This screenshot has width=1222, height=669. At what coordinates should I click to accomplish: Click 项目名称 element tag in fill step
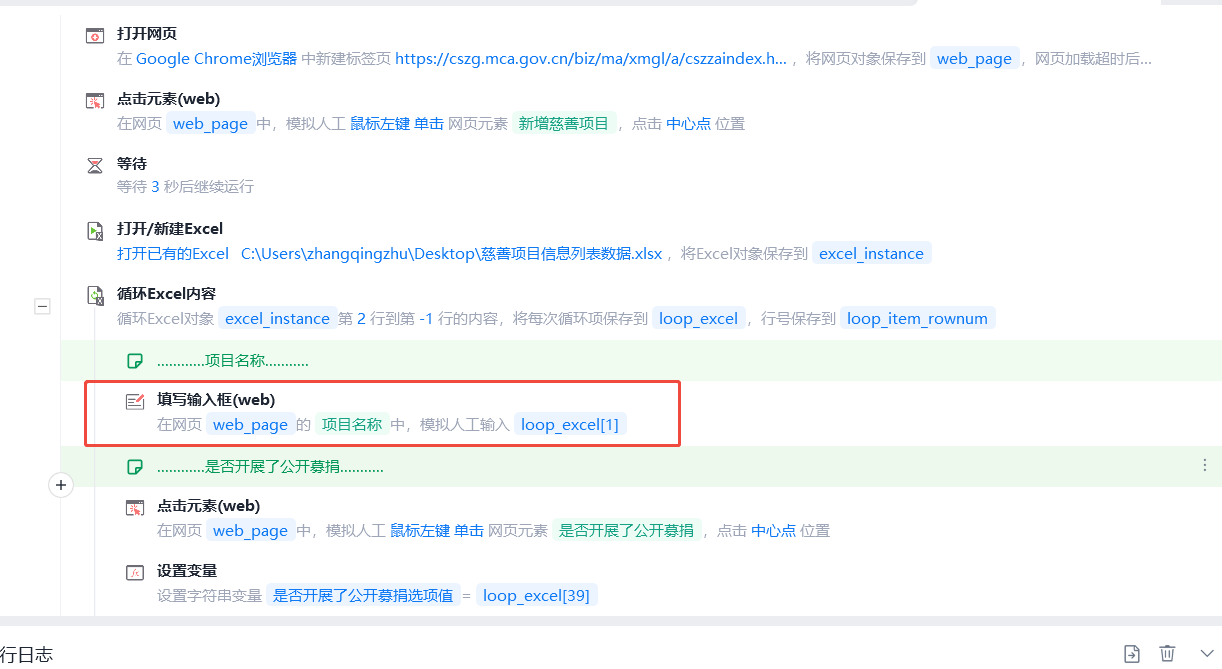pos(350,424)
